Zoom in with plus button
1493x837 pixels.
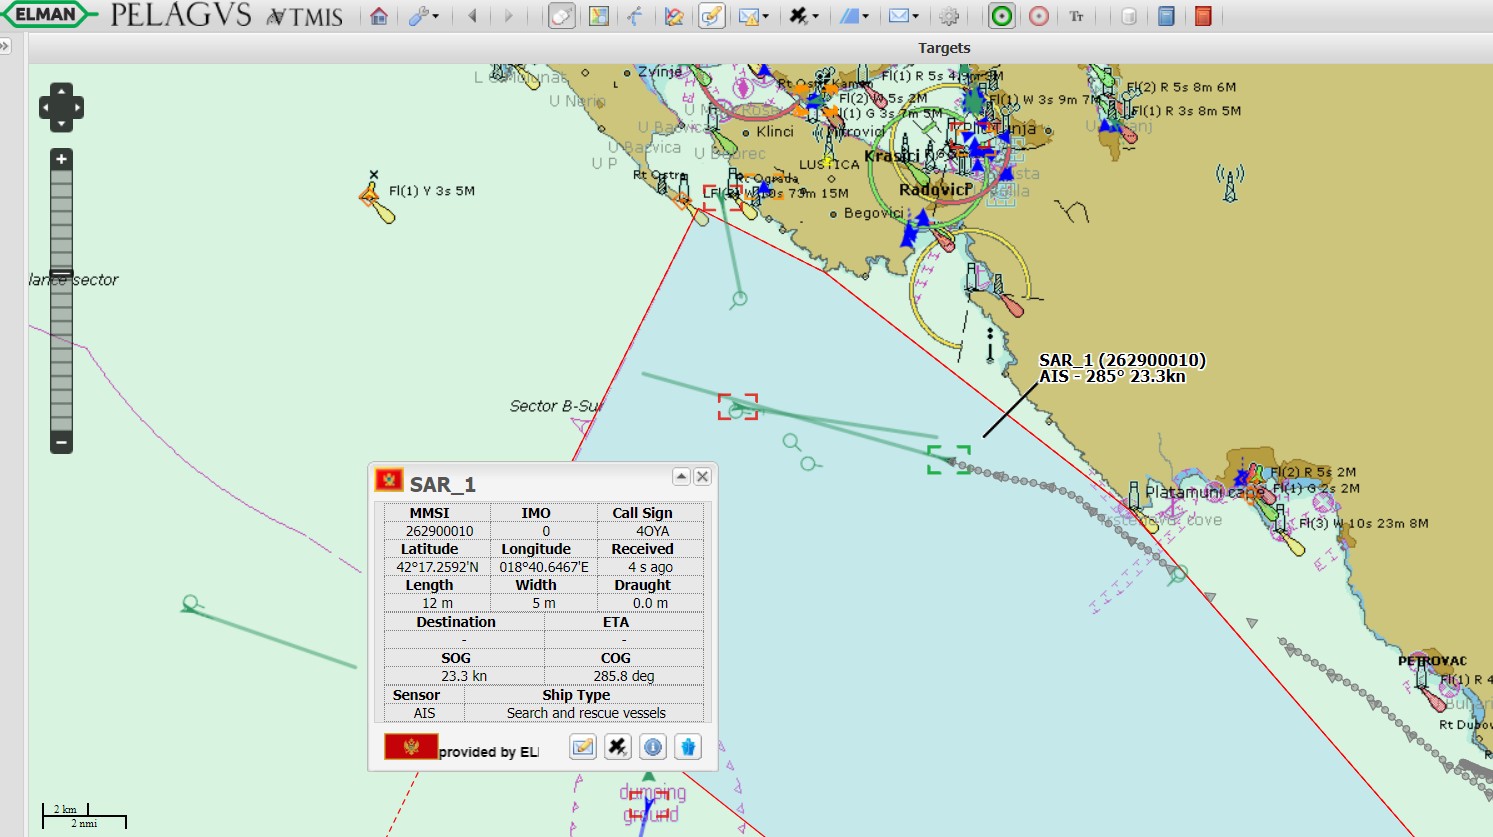[61, 159]
